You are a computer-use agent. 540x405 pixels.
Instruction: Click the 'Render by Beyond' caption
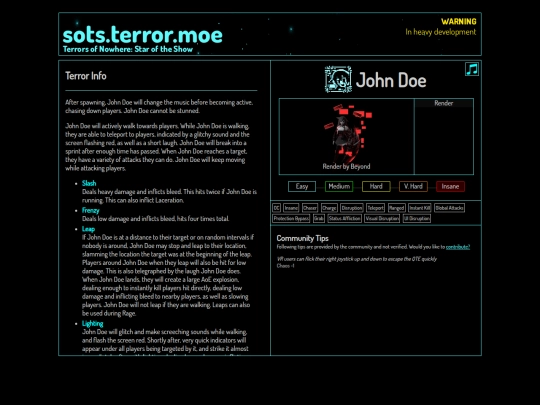pos(346,166)
